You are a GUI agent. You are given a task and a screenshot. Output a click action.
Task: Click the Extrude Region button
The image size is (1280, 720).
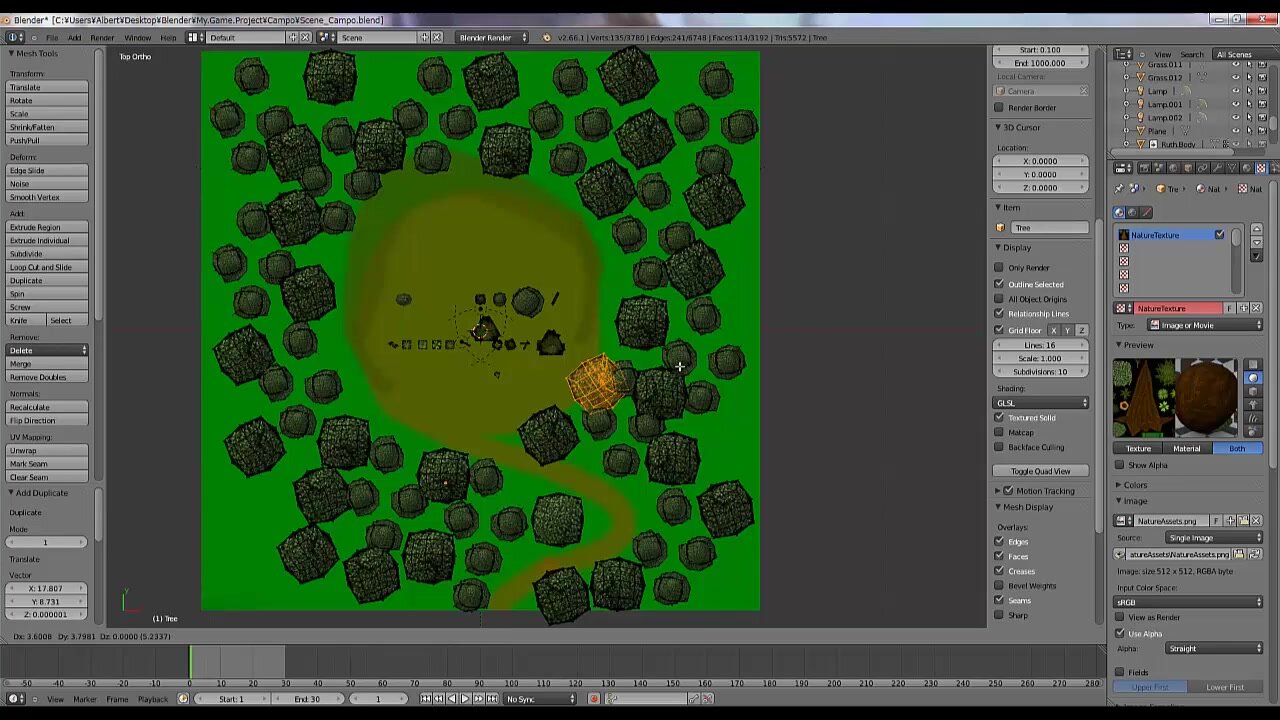48,227
